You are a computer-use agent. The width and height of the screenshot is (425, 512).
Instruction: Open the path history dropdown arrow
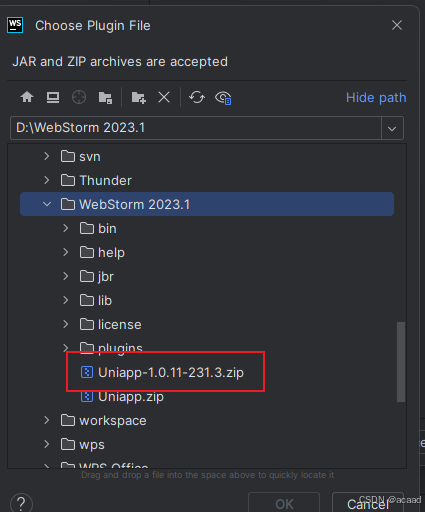click(x=392, y=128)
